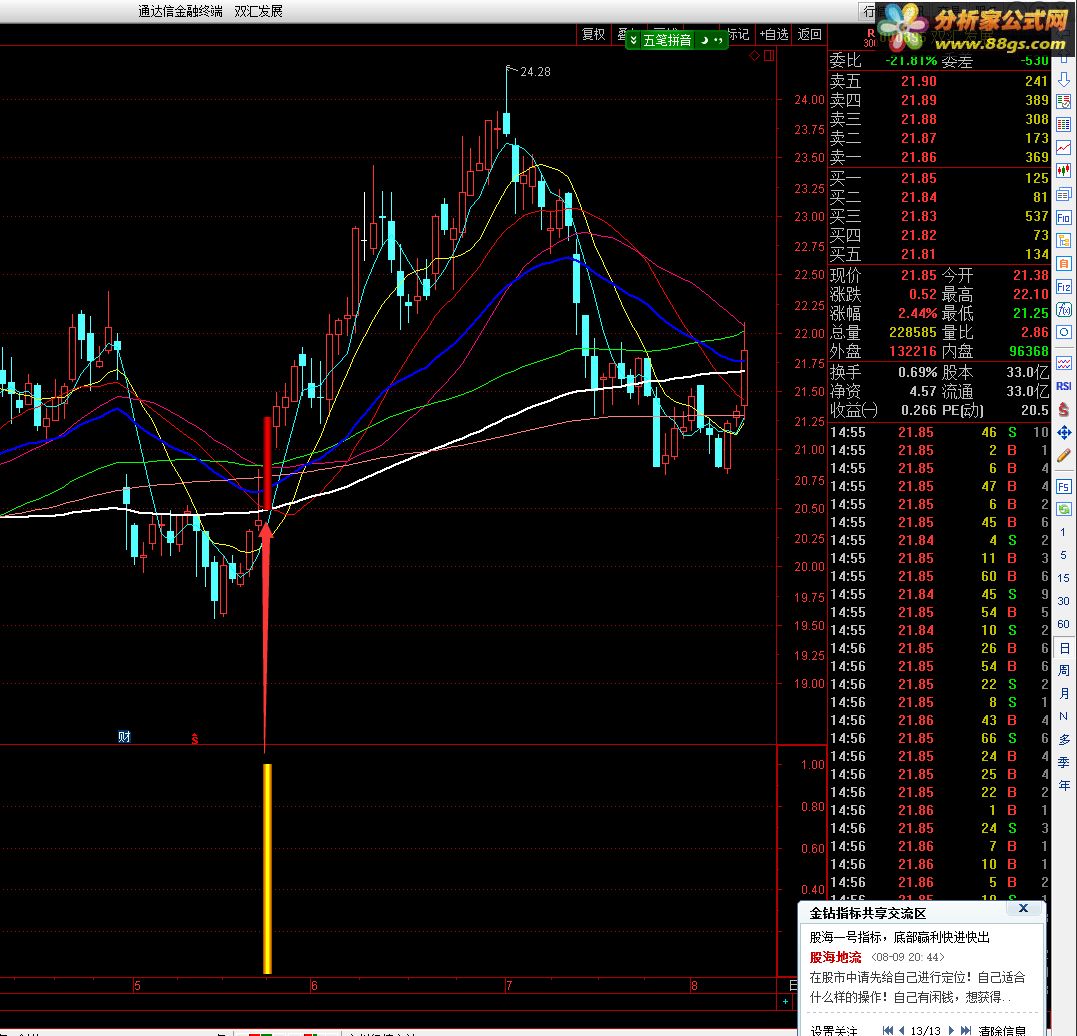Switch to 15-minute period
Viewport: 1077px width, 1036px height.
coord(1063,578)
